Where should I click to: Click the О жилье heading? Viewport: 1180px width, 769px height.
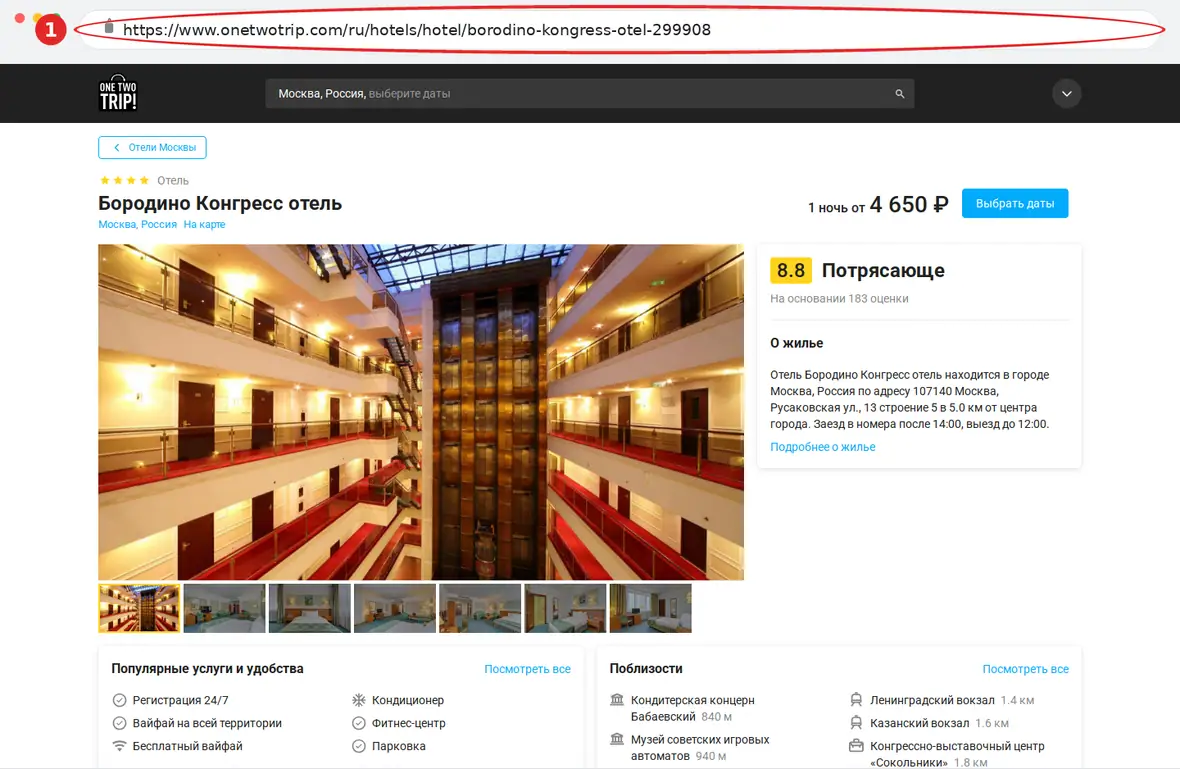(796, 343)
